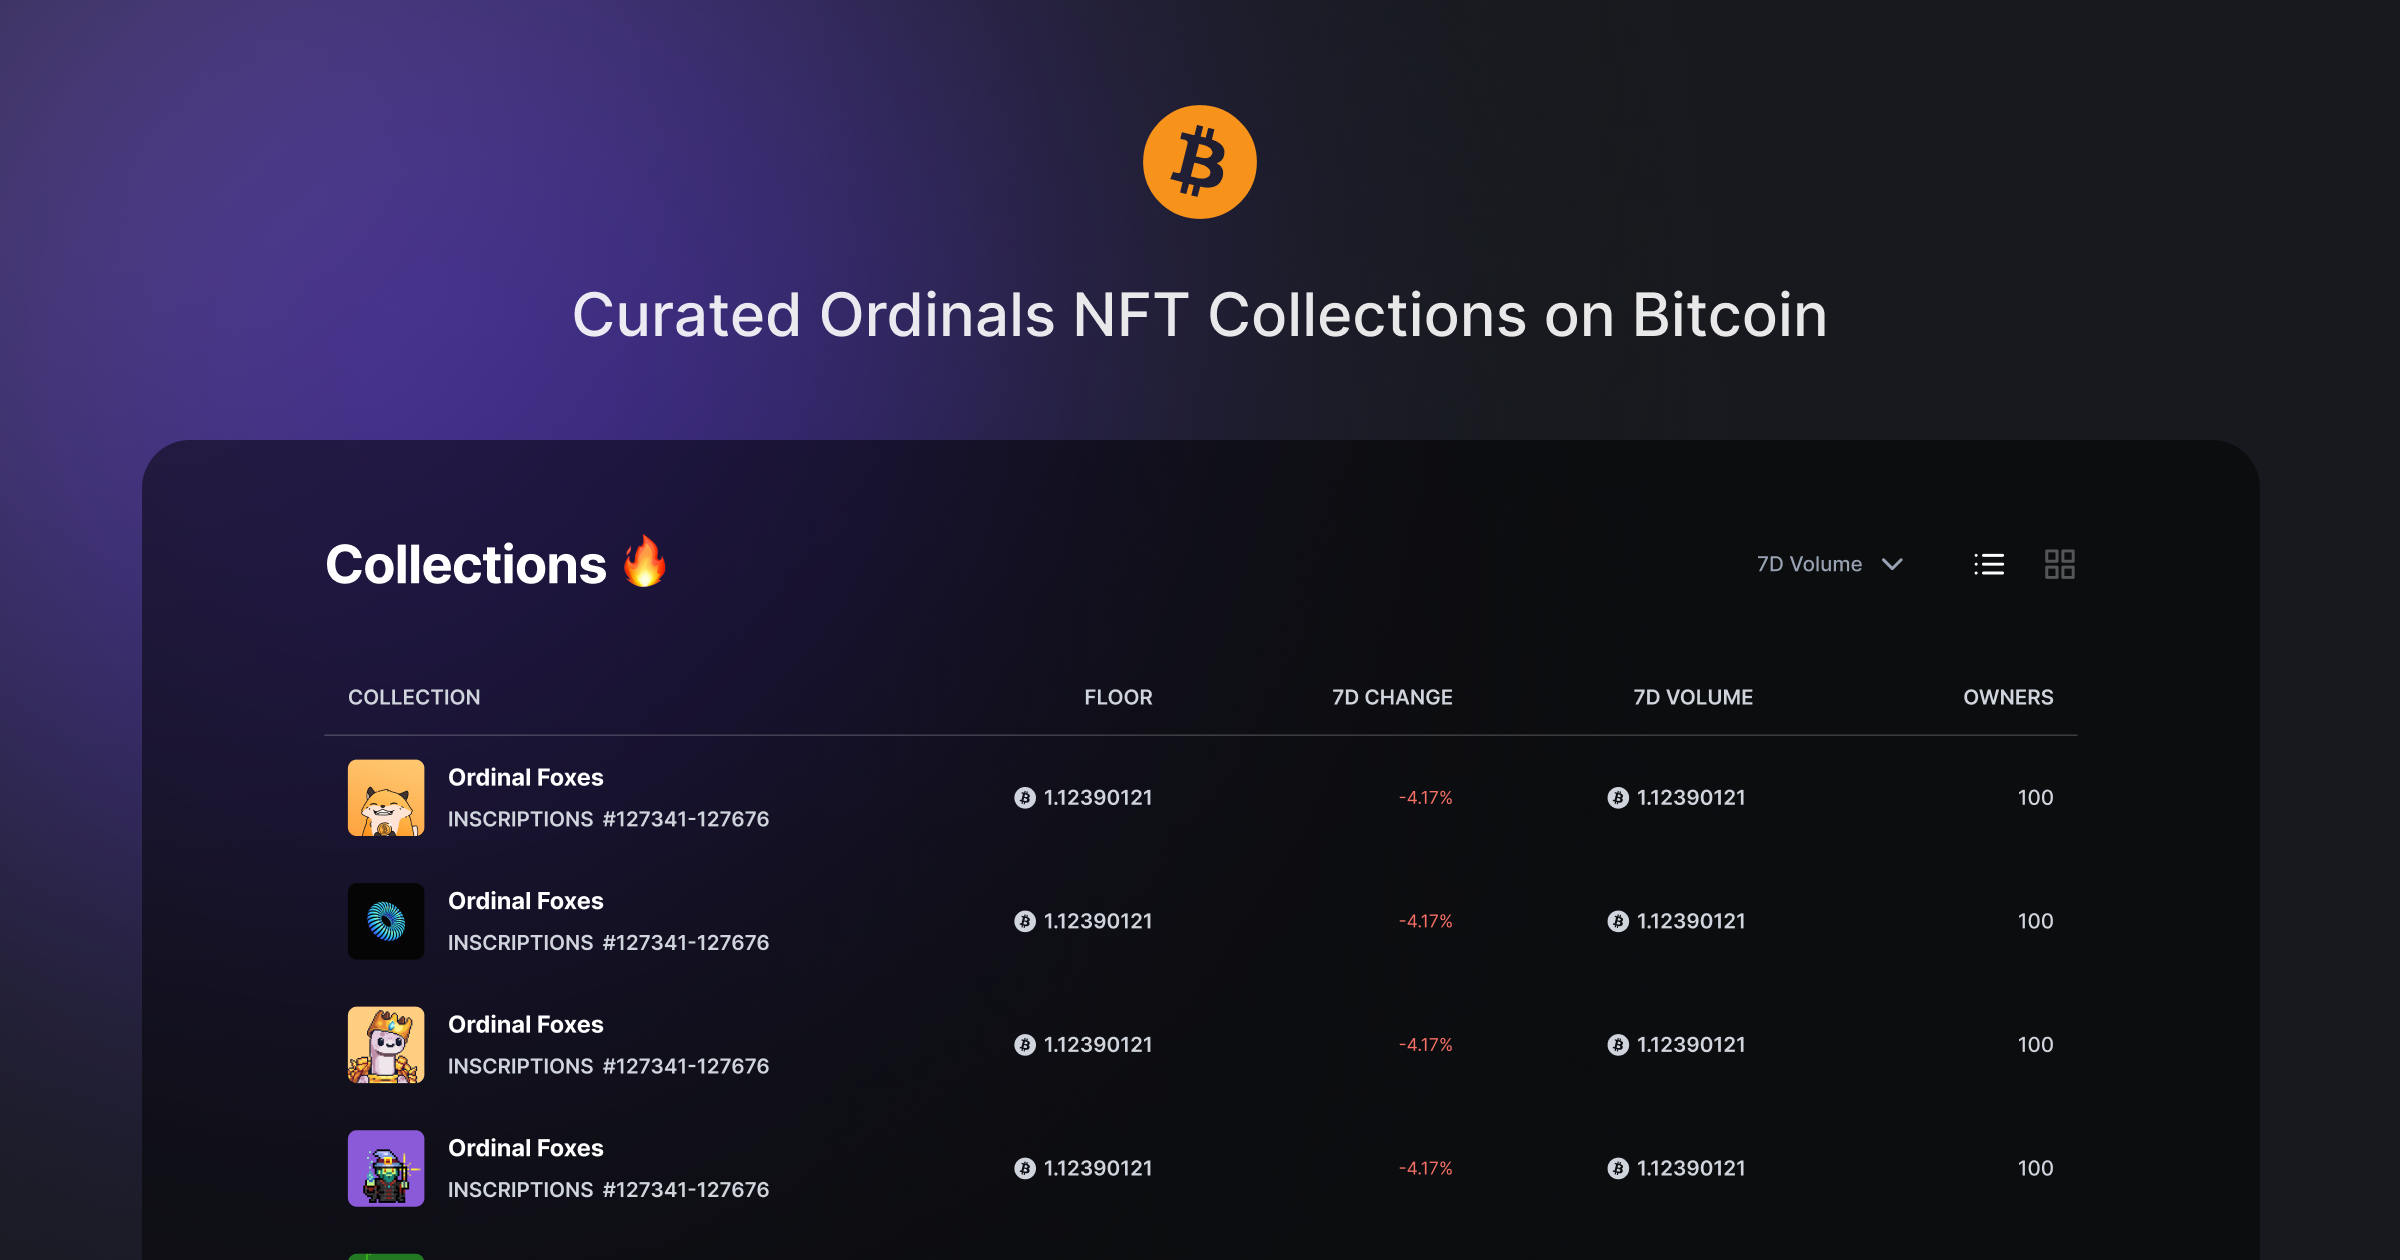Open the 7D Volume sort dropdown
Viewport: 2400px width, 1260px height.
coord(1829,564)
